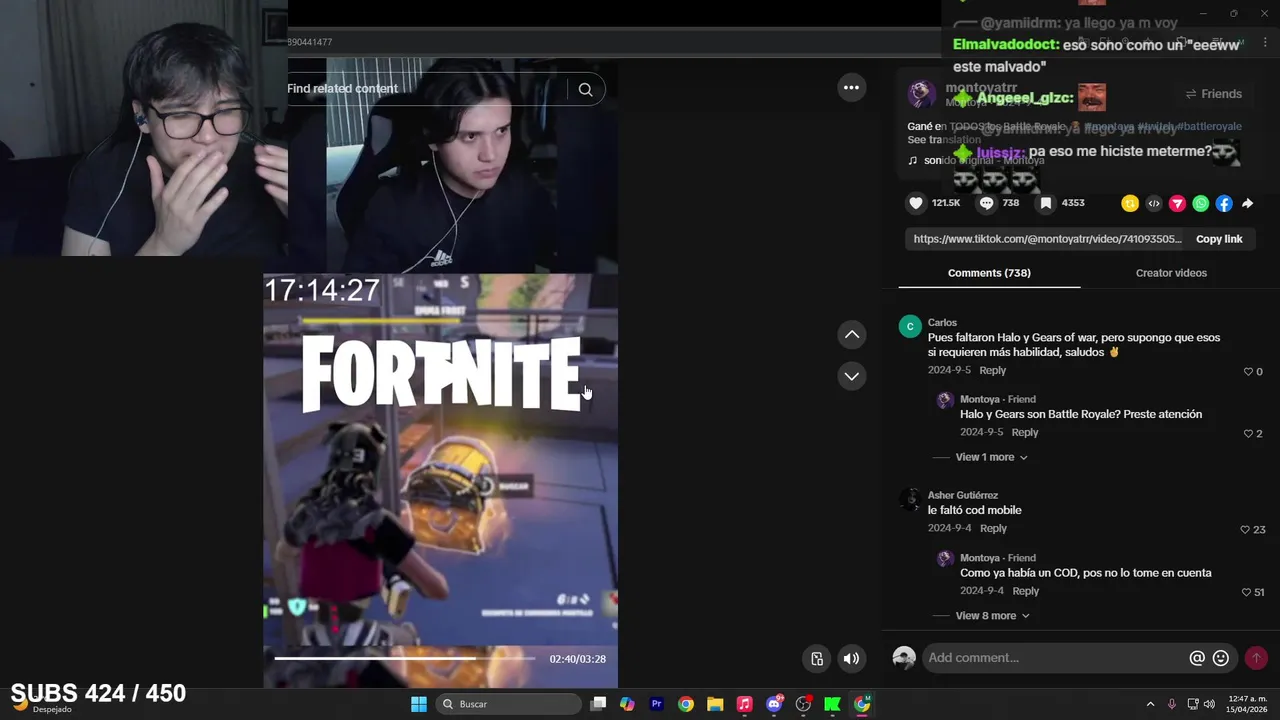Open Kick app from the taskbar
The image size is (1280, 720).
(832, 704)
